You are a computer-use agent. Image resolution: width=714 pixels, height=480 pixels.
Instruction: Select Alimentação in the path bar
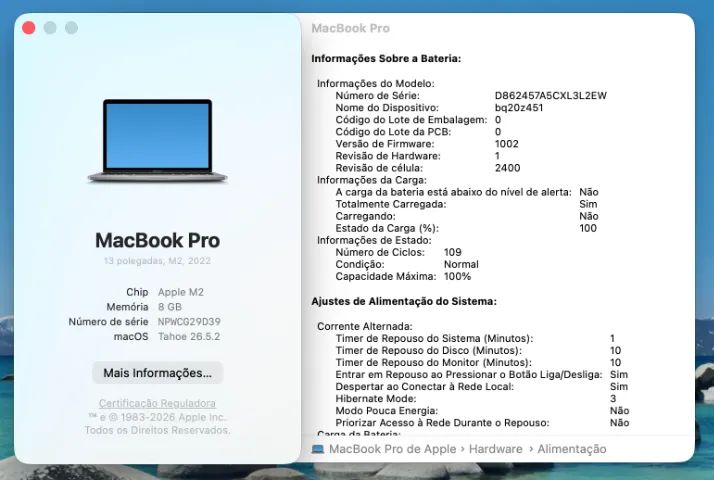(x=572, y=449)
